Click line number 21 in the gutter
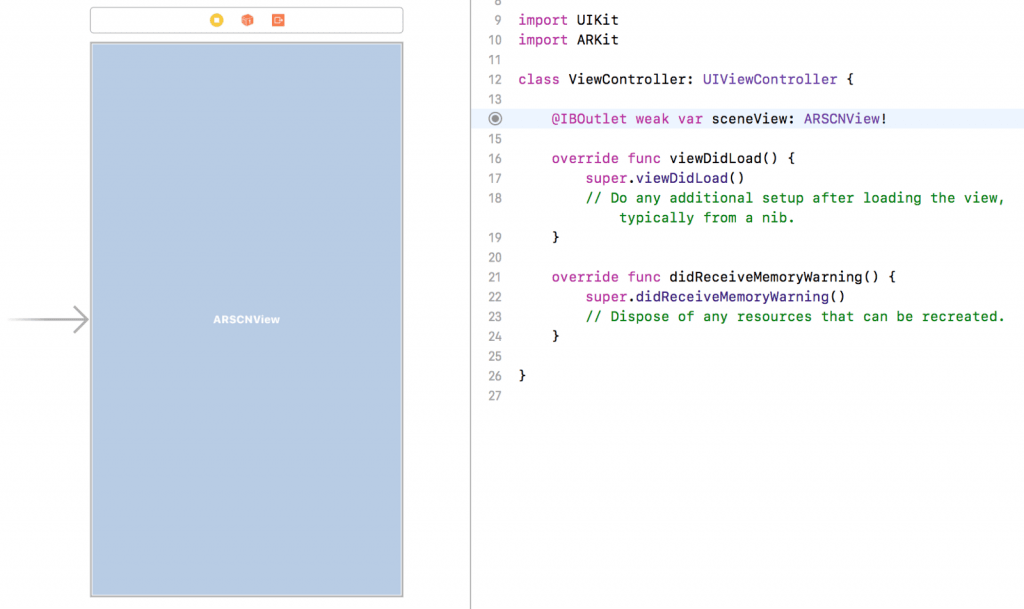This screenshot has width=1024, height=609. [495, 277]
